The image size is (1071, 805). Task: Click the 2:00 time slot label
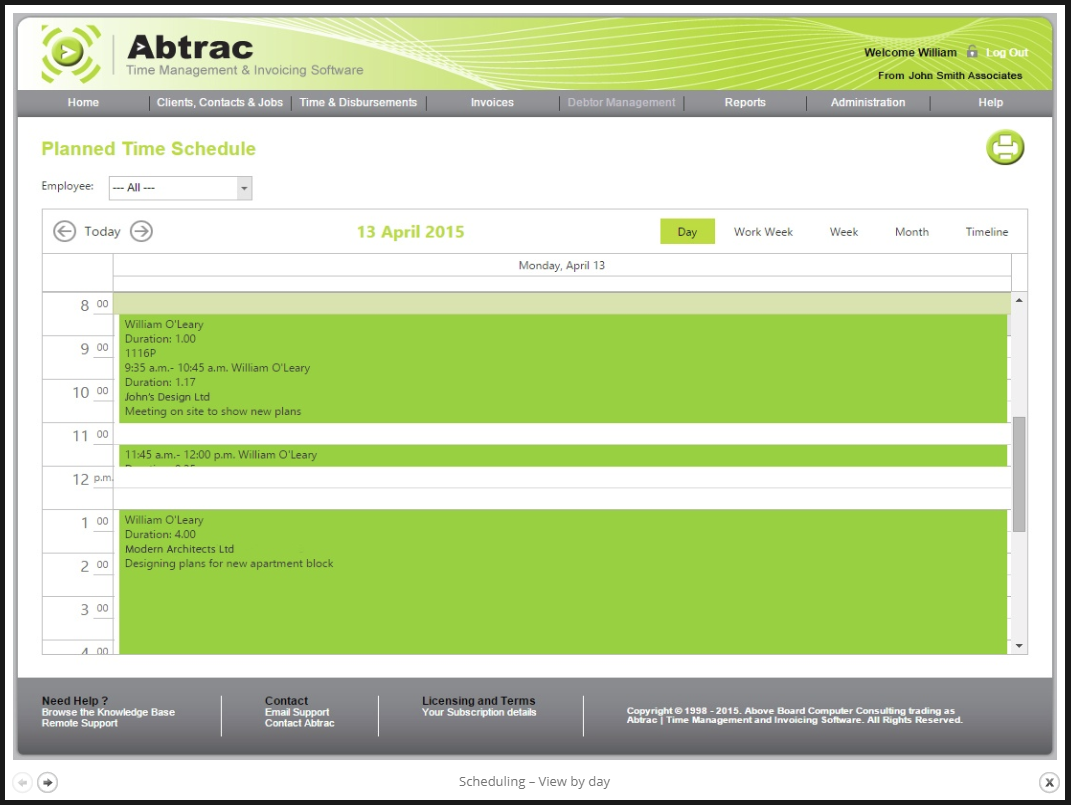click(x=94, y=566)
